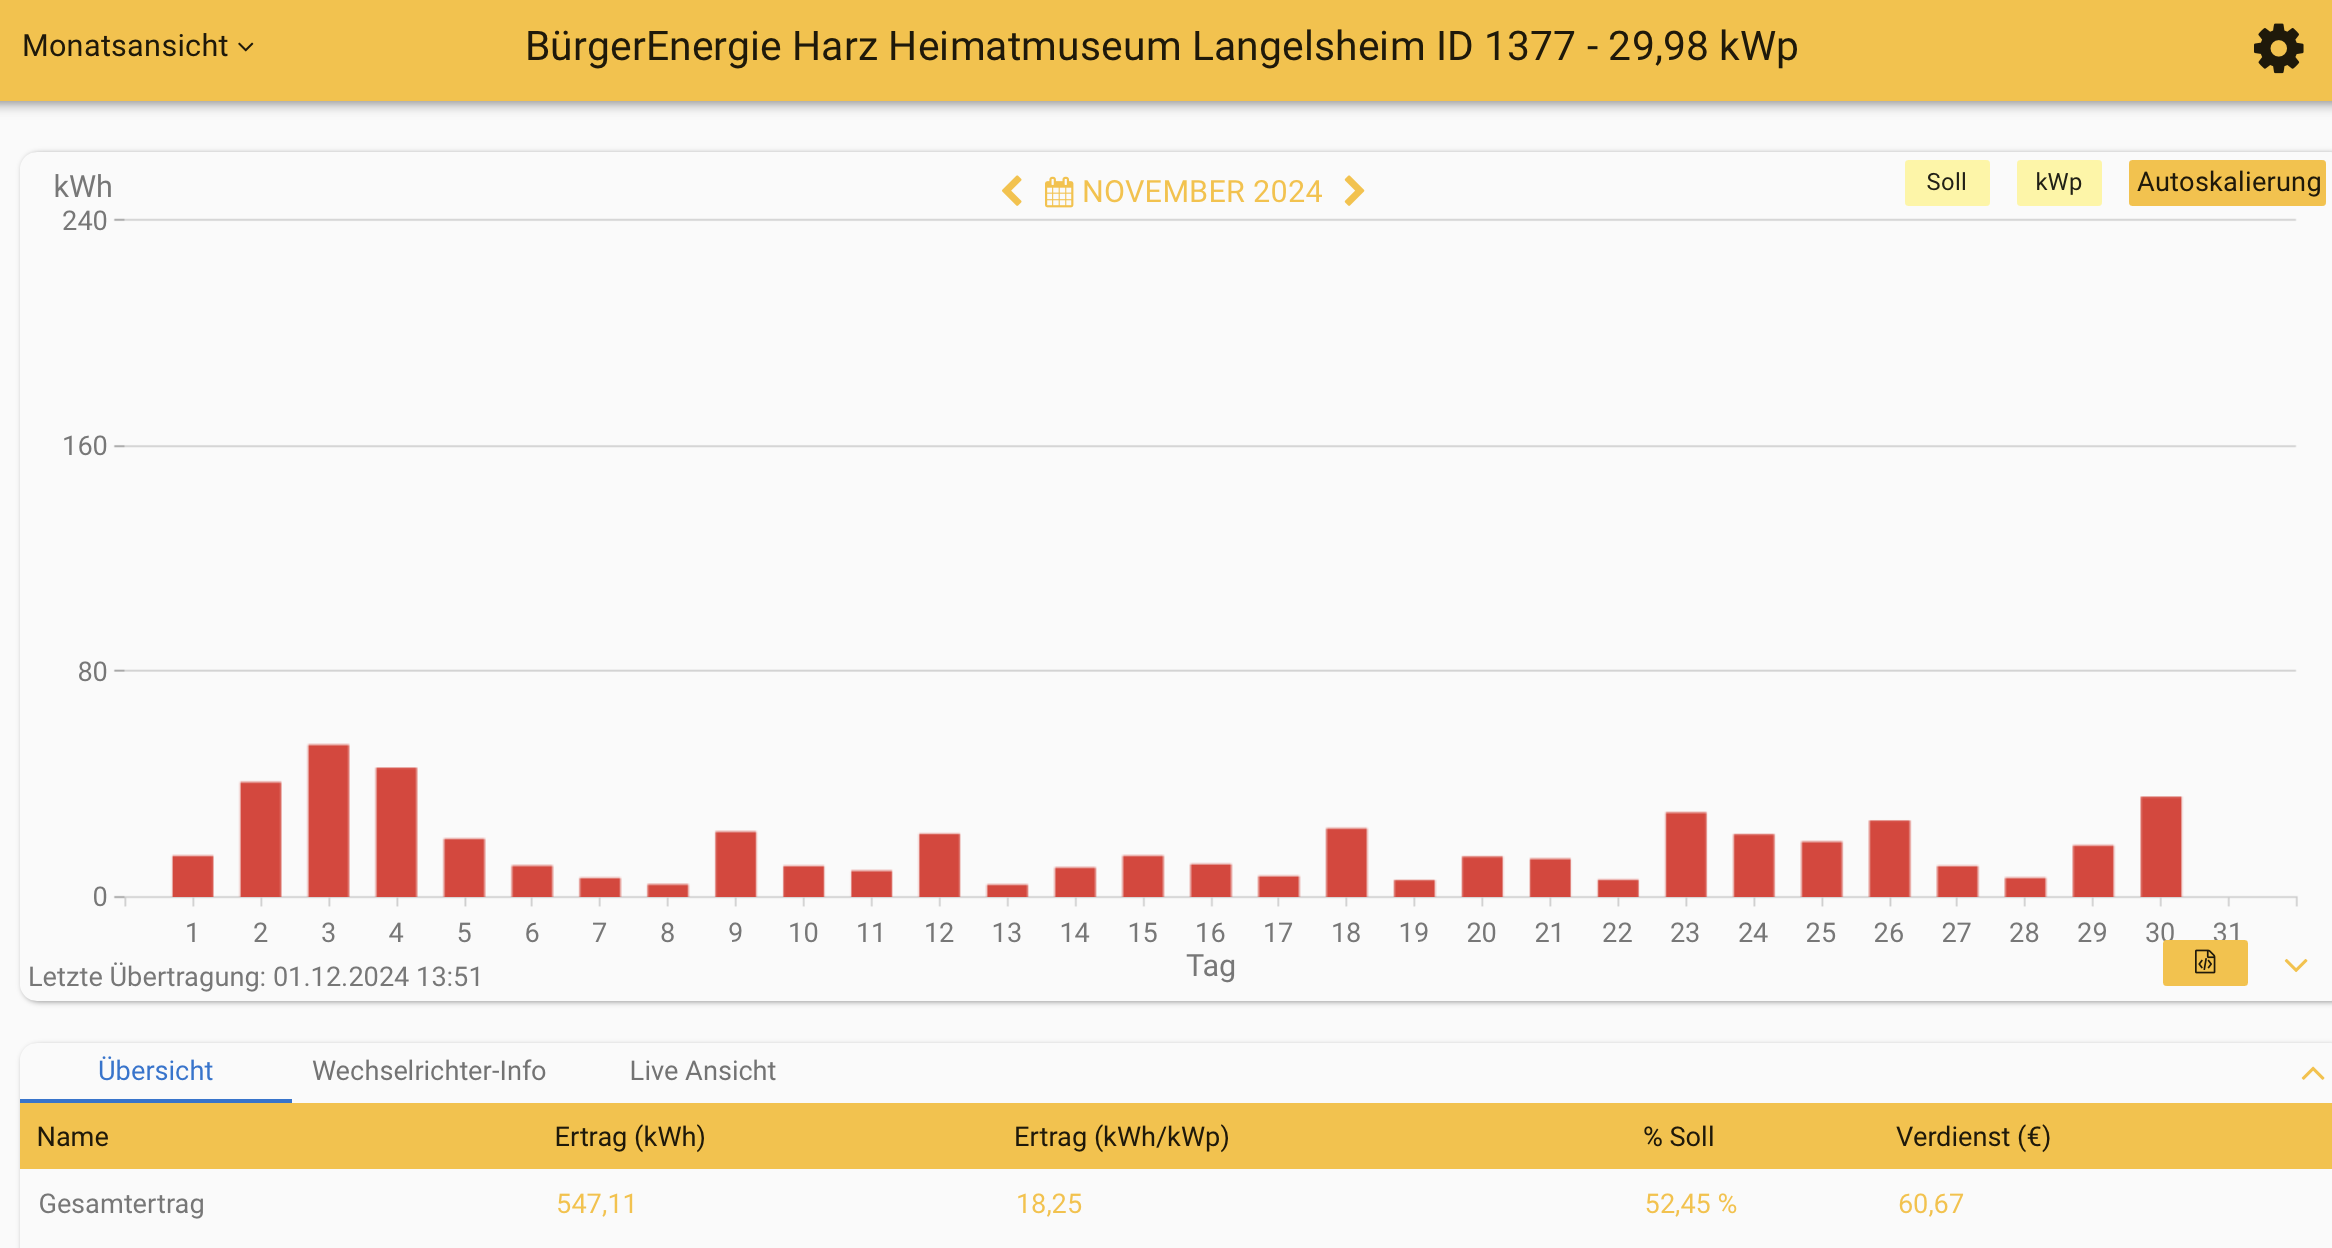Click the Gesamtertrag value 547,11

pyautogui.click(x=597, y=1204)
